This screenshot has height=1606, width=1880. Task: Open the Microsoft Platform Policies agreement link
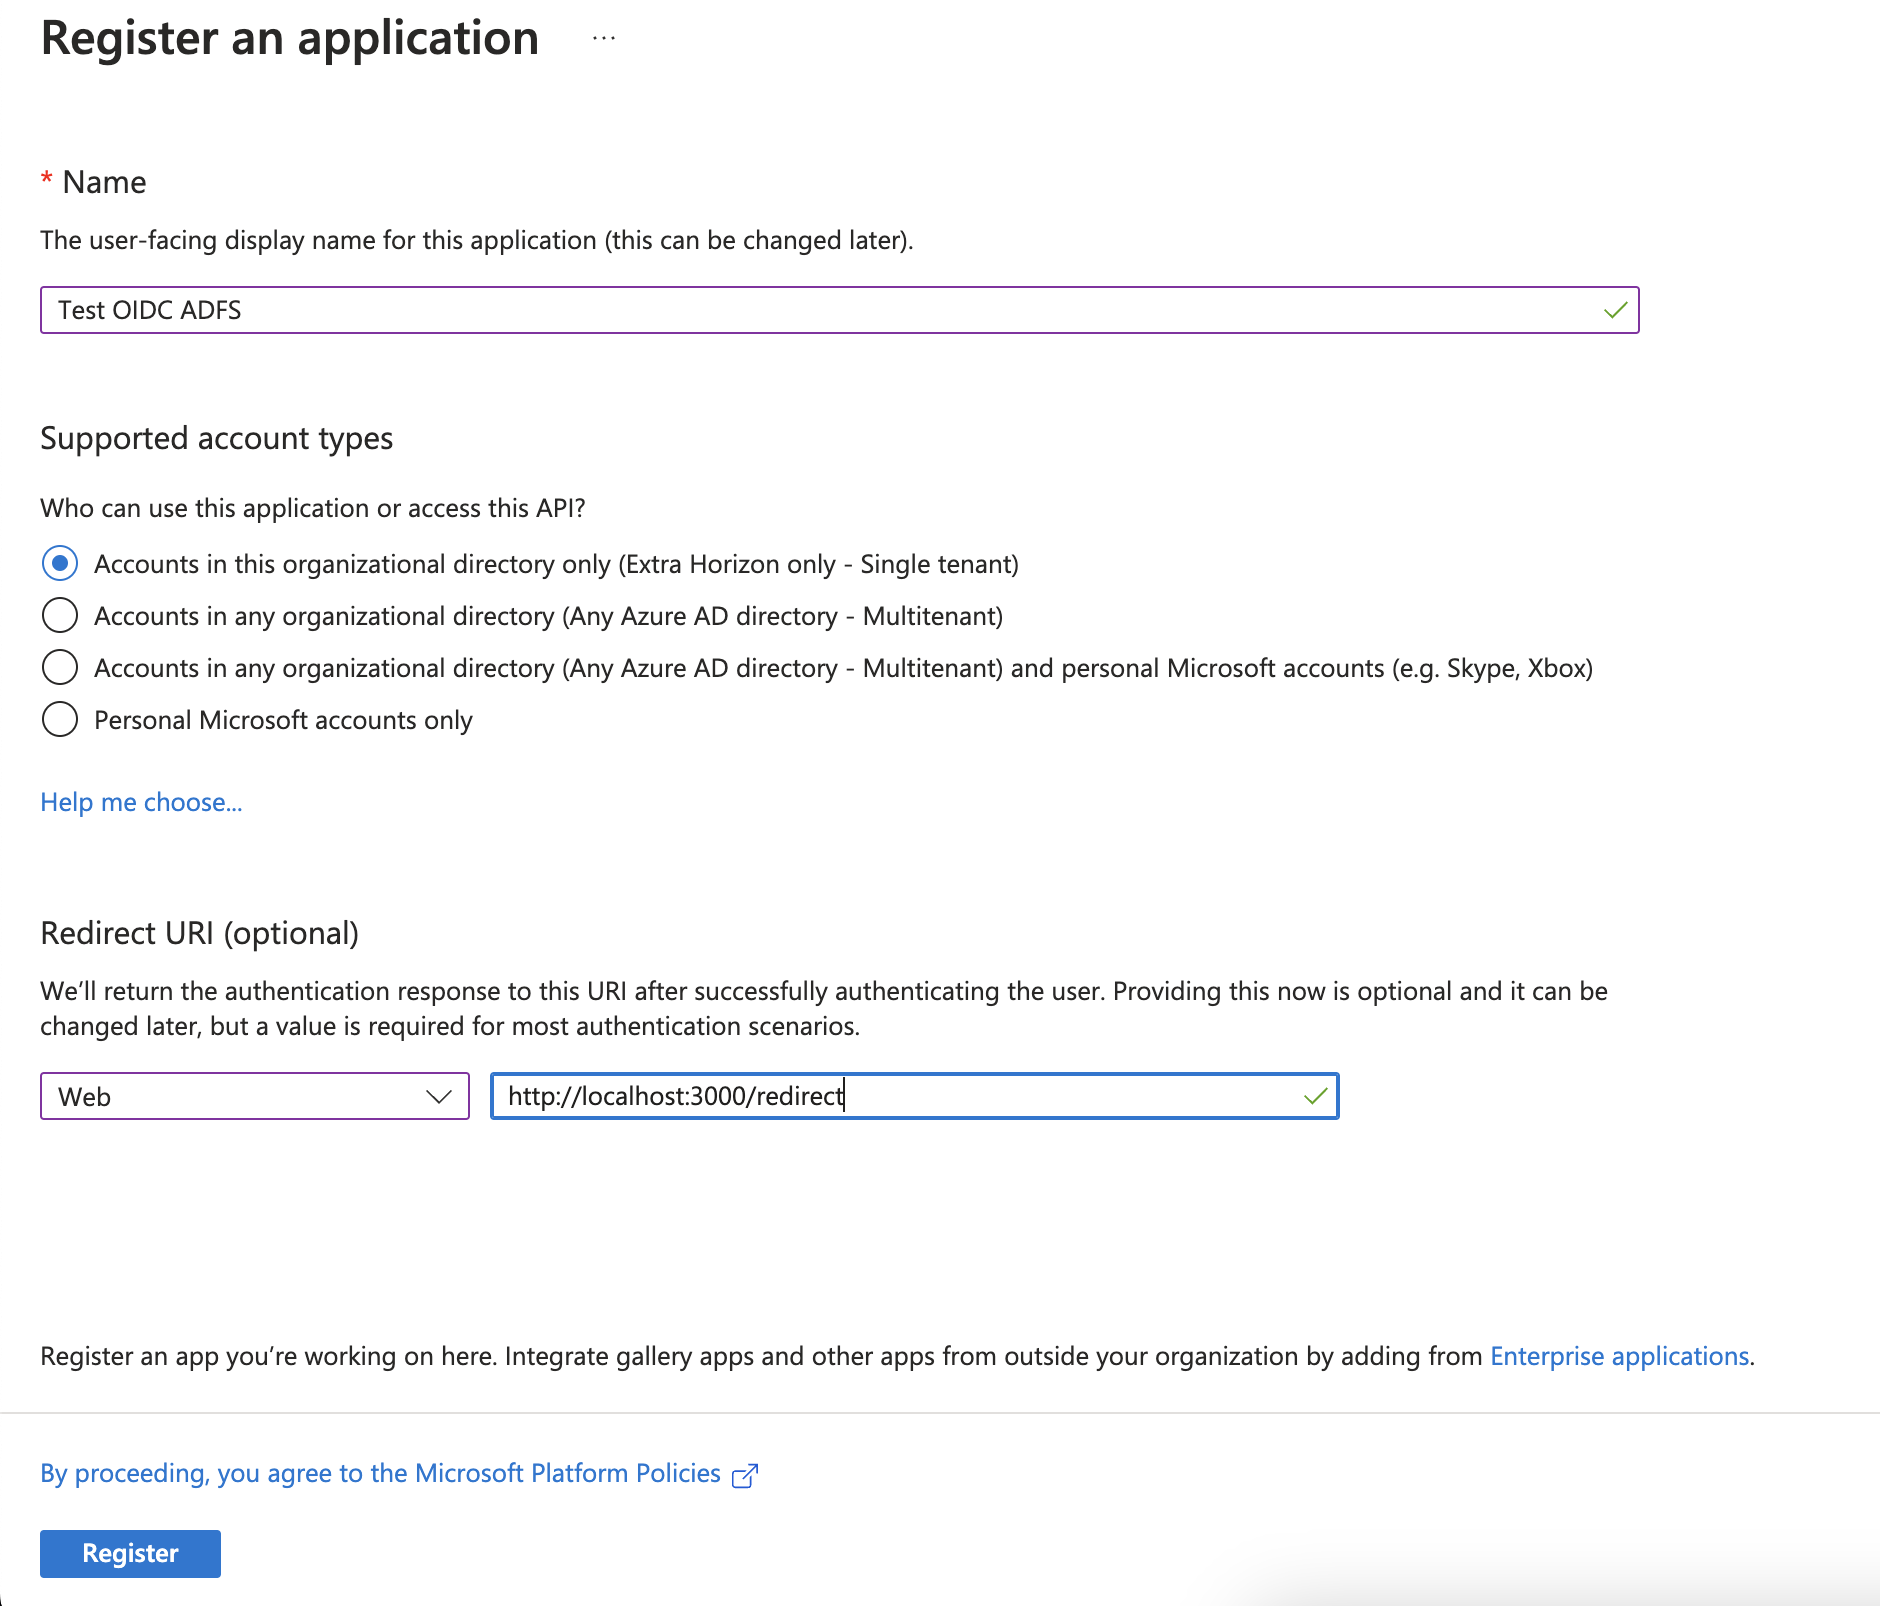(380, 1473)
